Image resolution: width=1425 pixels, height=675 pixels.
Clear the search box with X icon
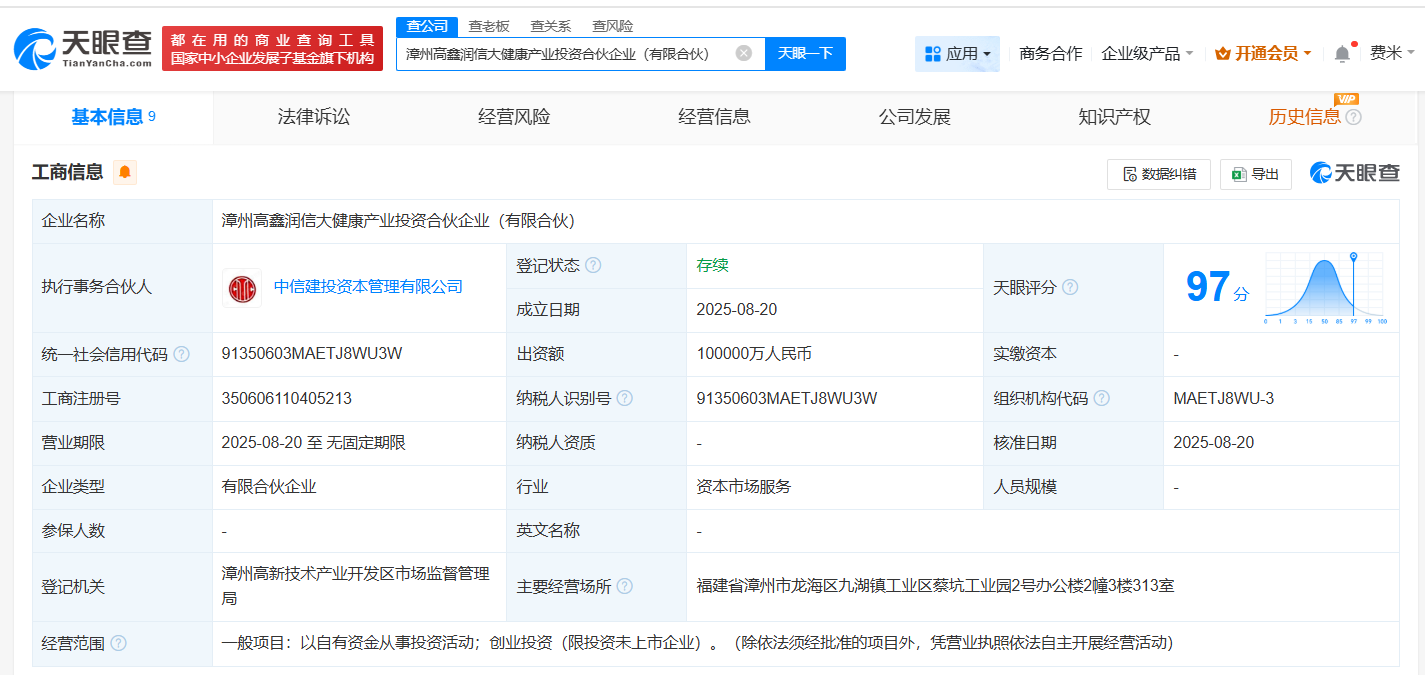(x=743, y=53)
